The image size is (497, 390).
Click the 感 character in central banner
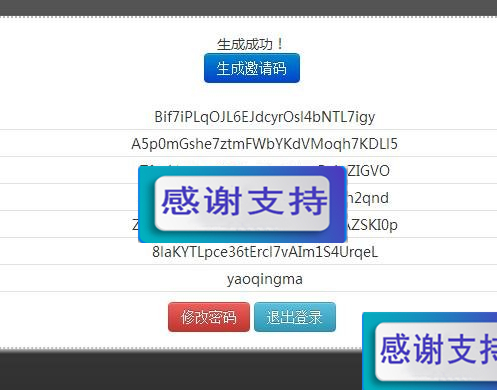(180, 200)
